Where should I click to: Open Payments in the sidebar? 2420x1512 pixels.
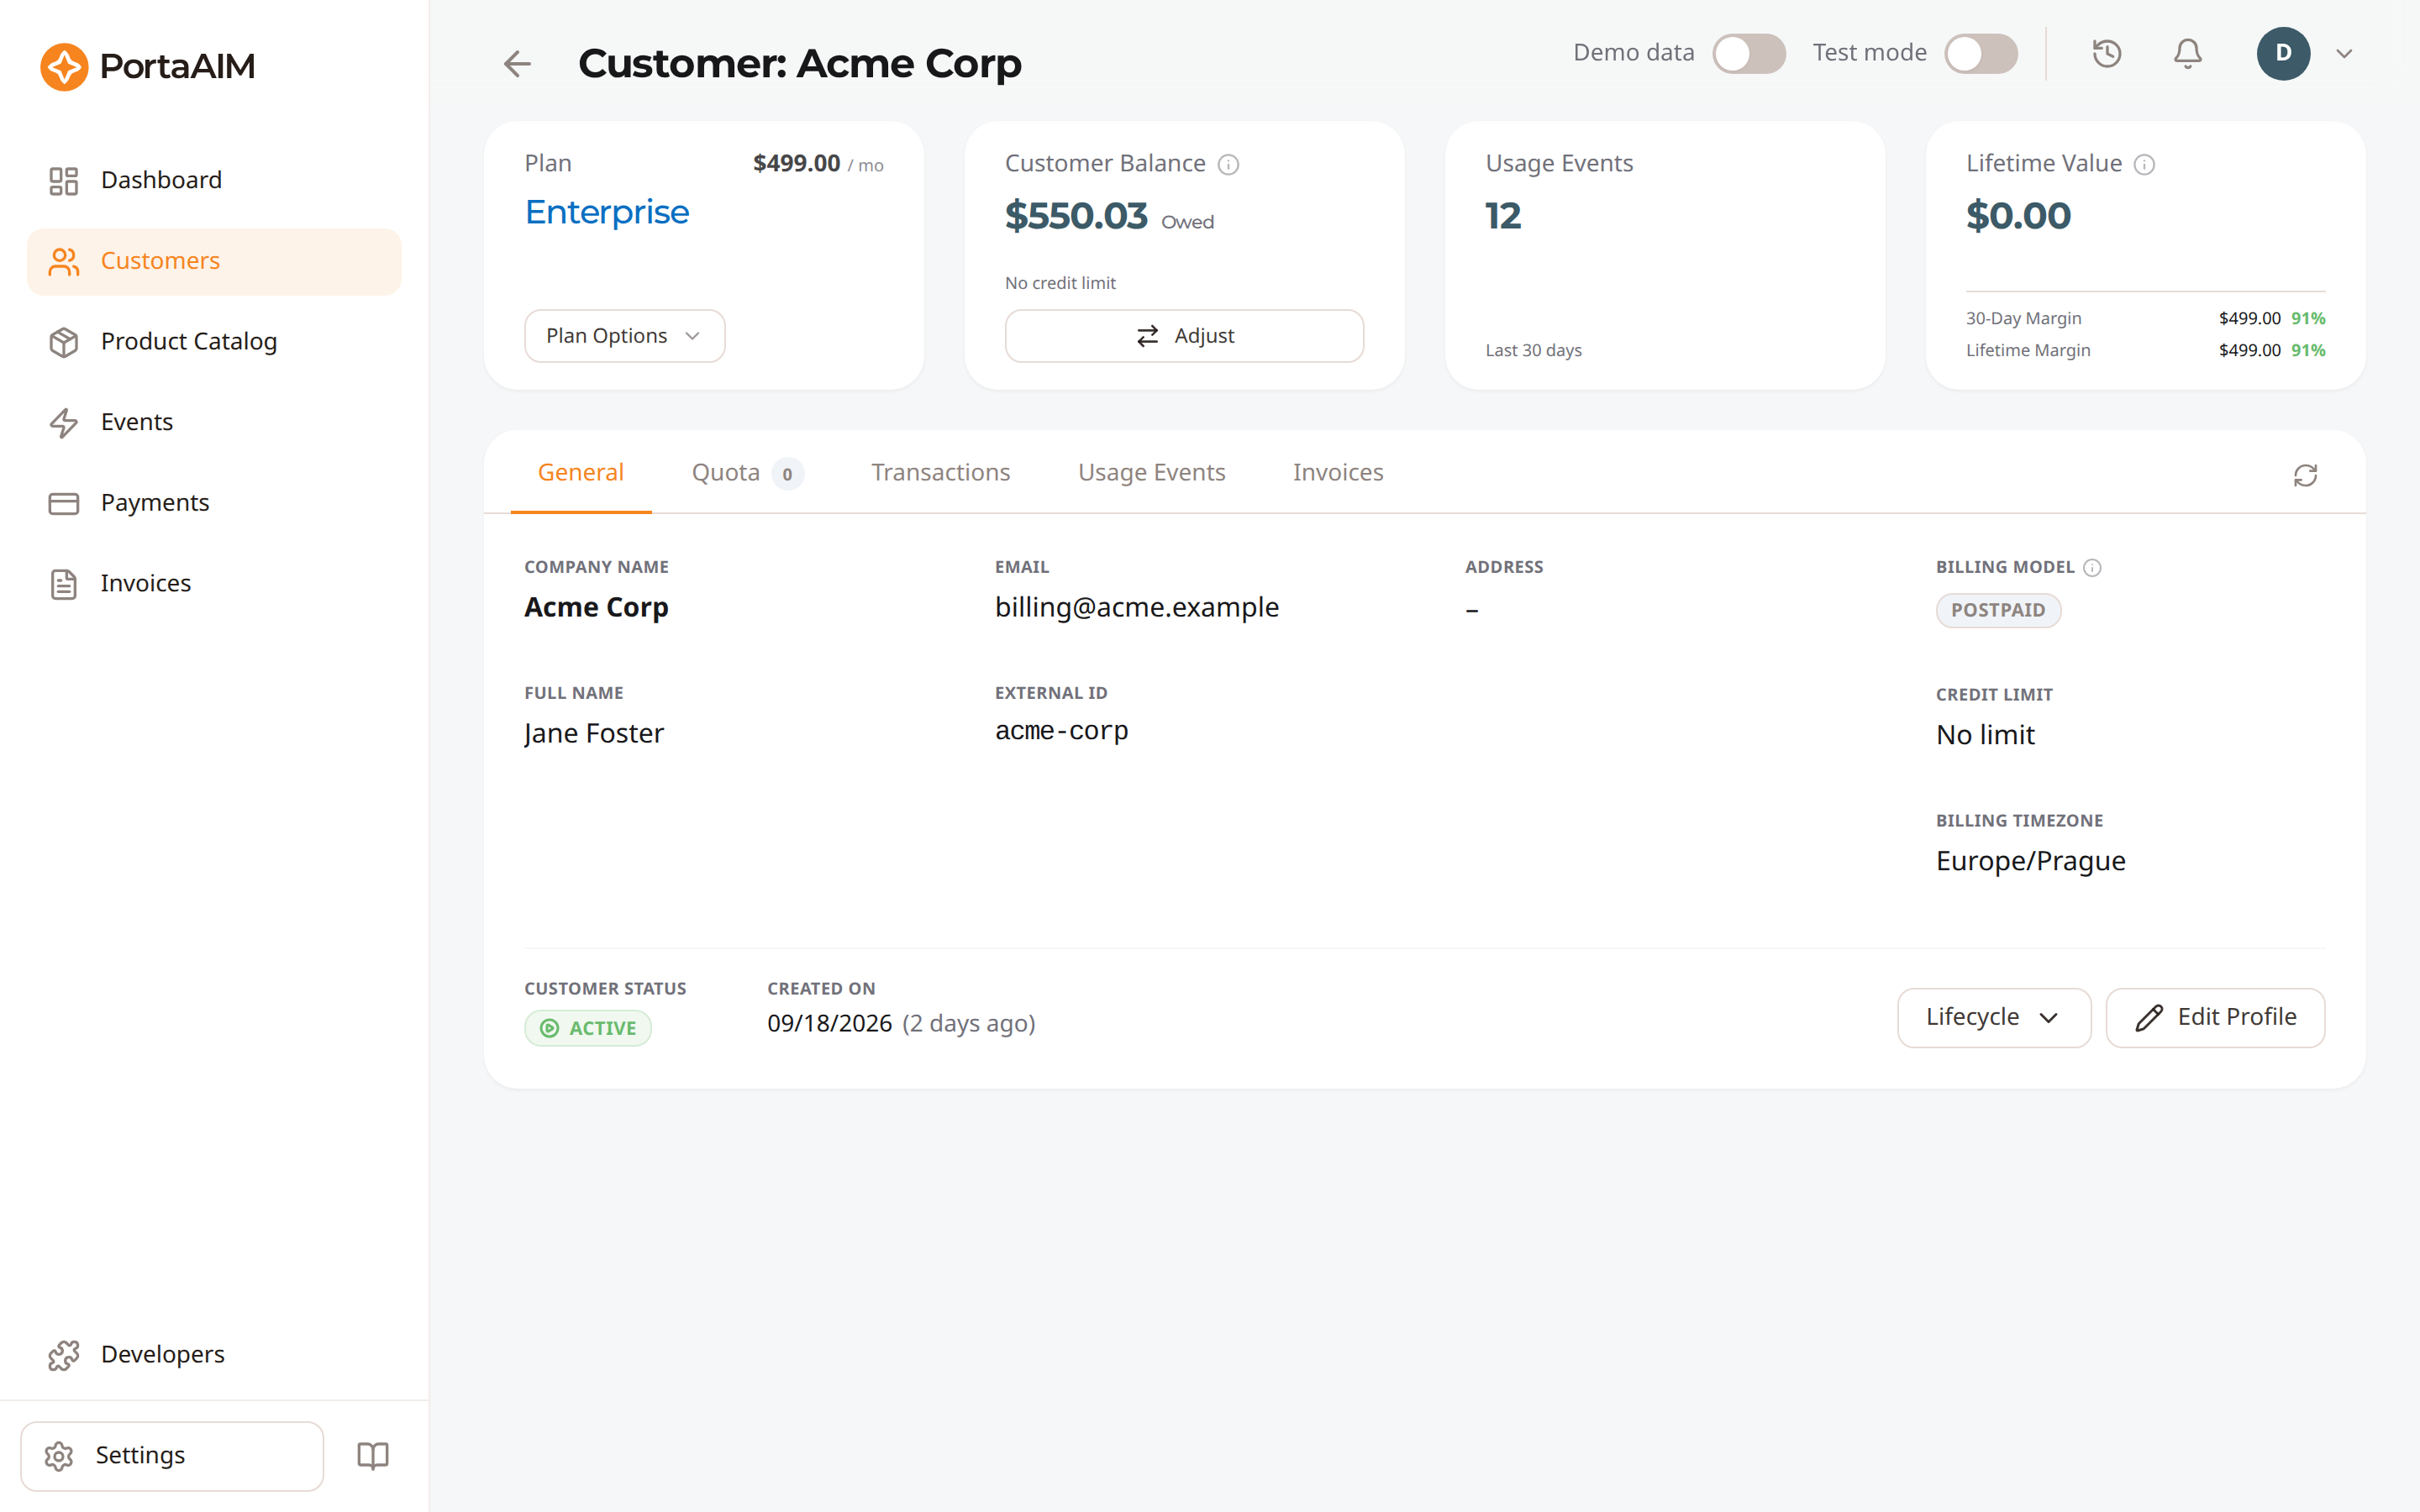coord(214,502)
